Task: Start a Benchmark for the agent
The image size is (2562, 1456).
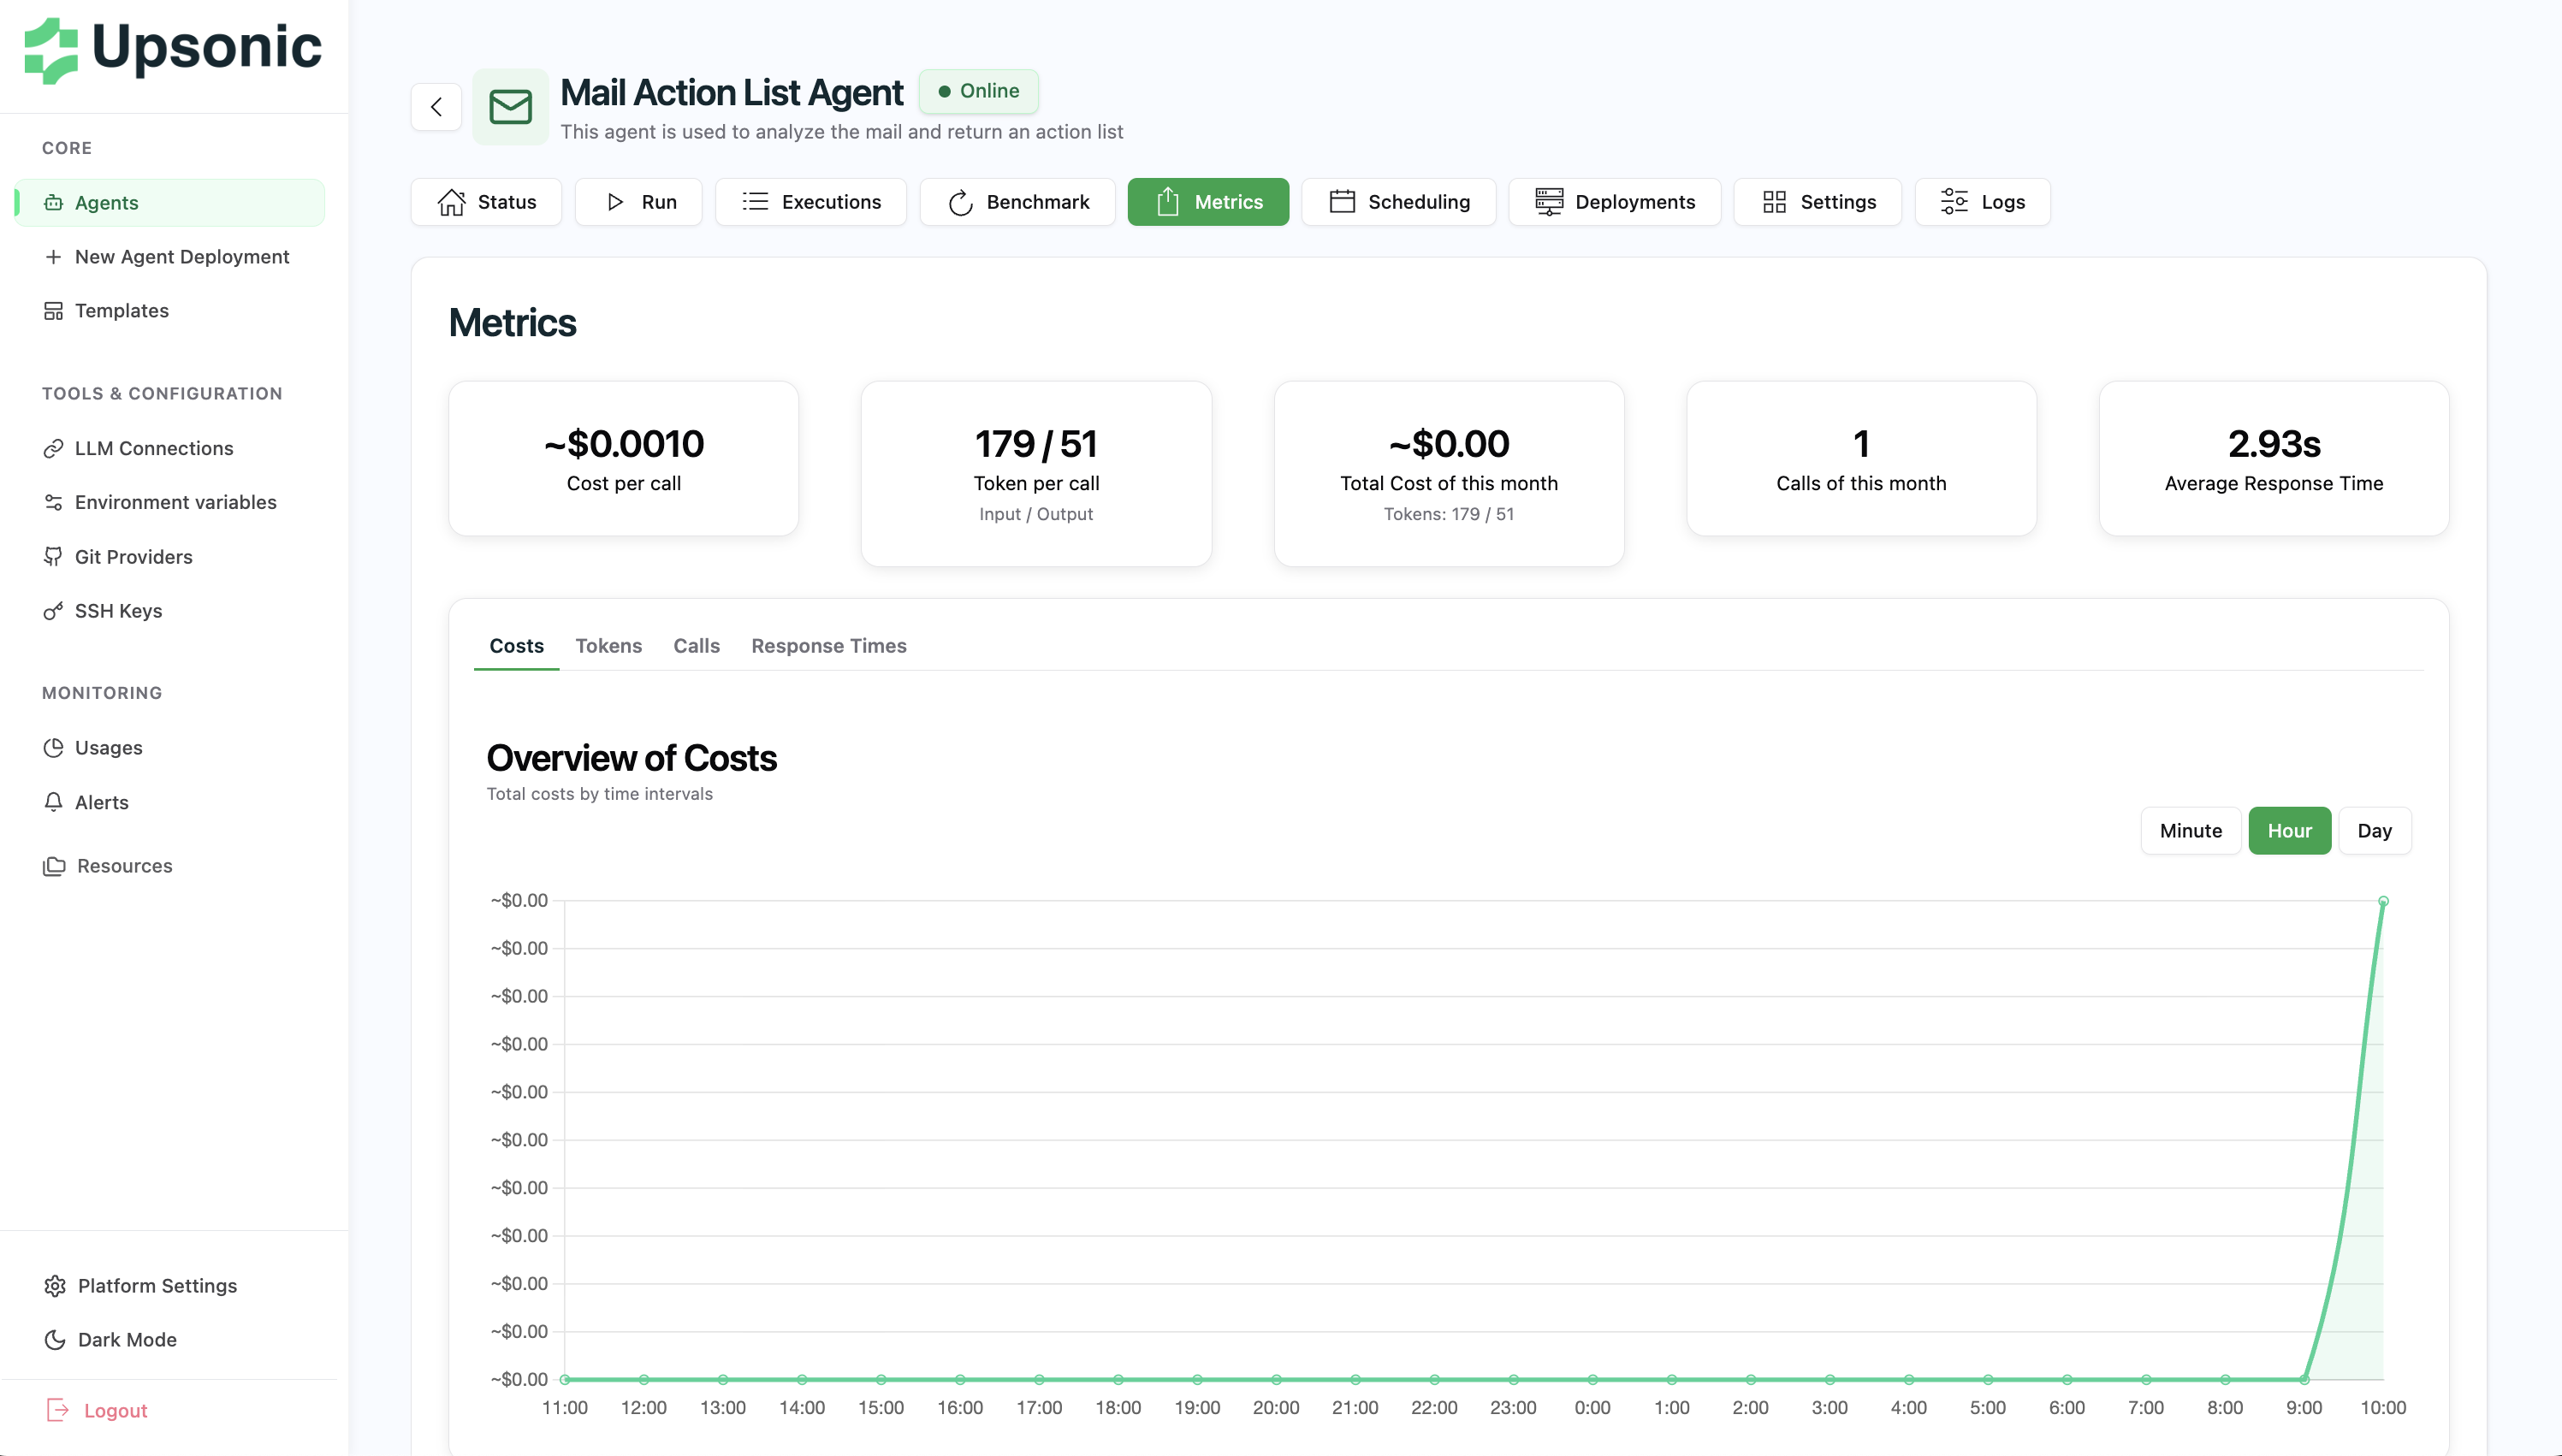Action: click(1017, 201)
